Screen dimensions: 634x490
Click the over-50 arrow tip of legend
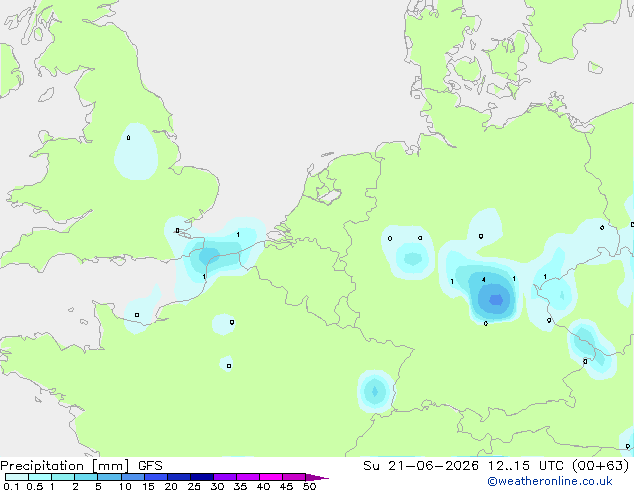[x=317, y=477]
